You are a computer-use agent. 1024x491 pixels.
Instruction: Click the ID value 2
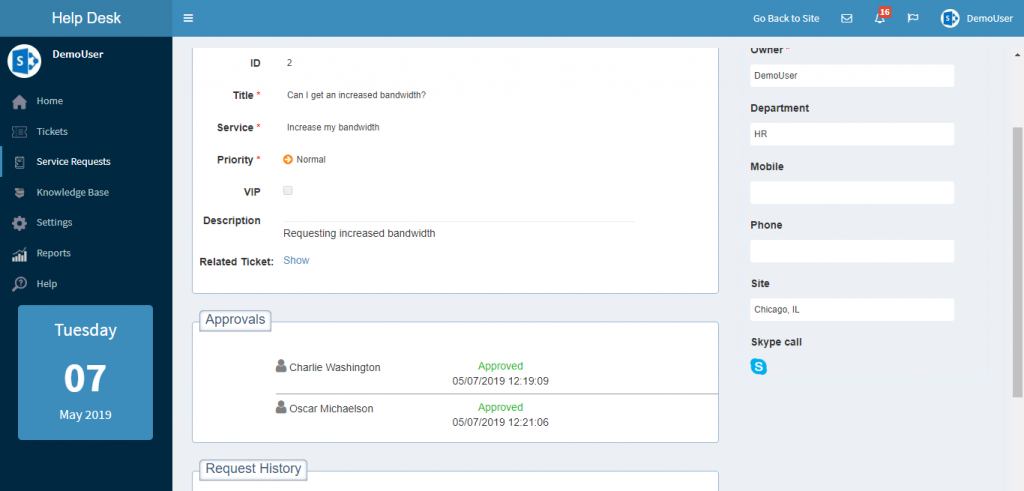click(289, 63)
